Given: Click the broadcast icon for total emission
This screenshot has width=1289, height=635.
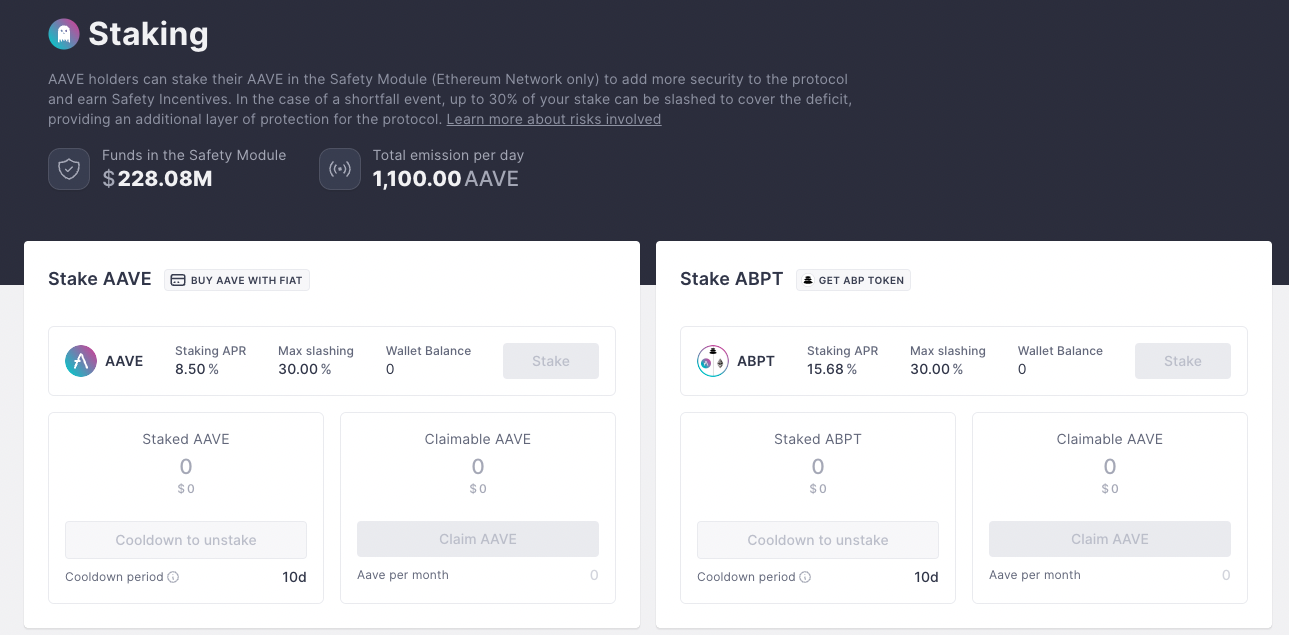Looking at the screenshot, I should (340, 169).
